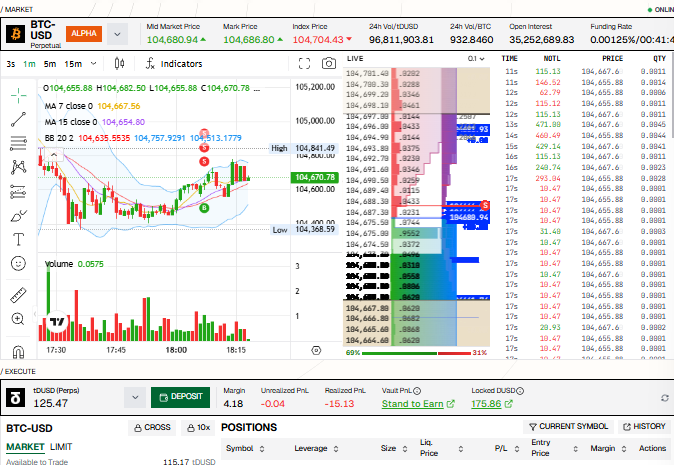Click the 471.00 notional trade row
The image size is (674, 465).
click(585, 125)
